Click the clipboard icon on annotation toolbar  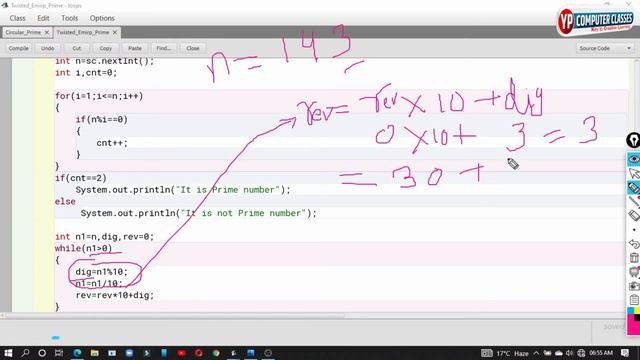634,300
